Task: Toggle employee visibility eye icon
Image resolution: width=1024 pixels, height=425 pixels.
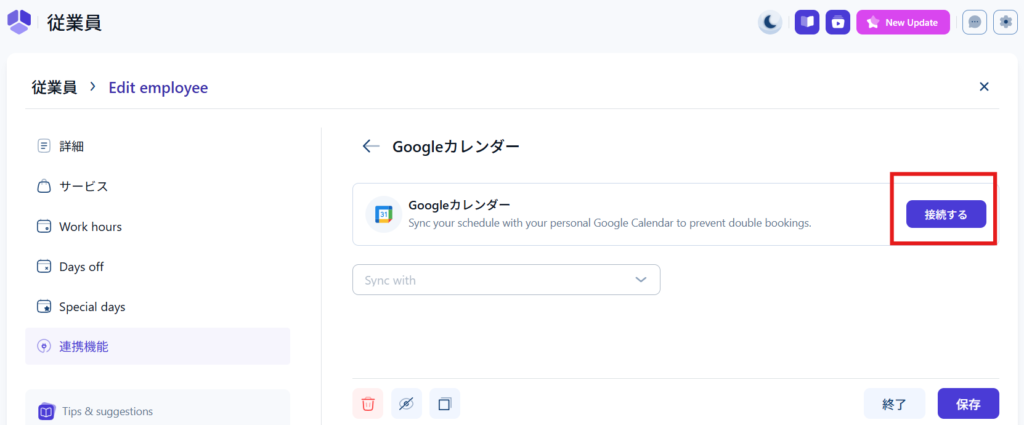Action: coord(406,404)
